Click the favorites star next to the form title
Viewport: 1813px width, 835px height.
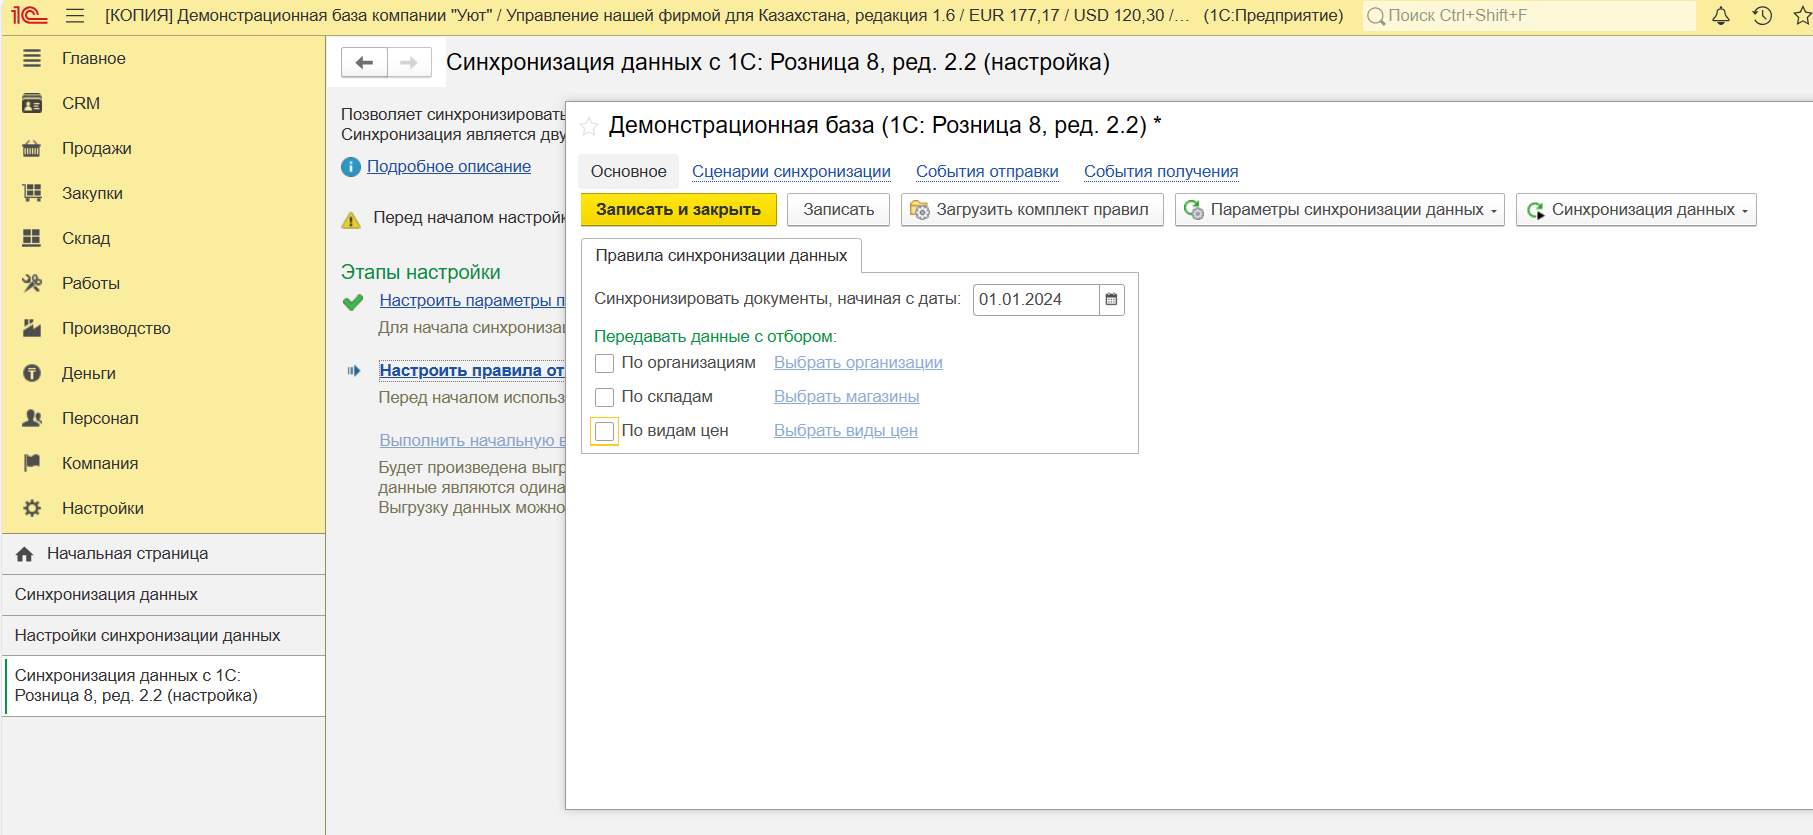(589, 127)
